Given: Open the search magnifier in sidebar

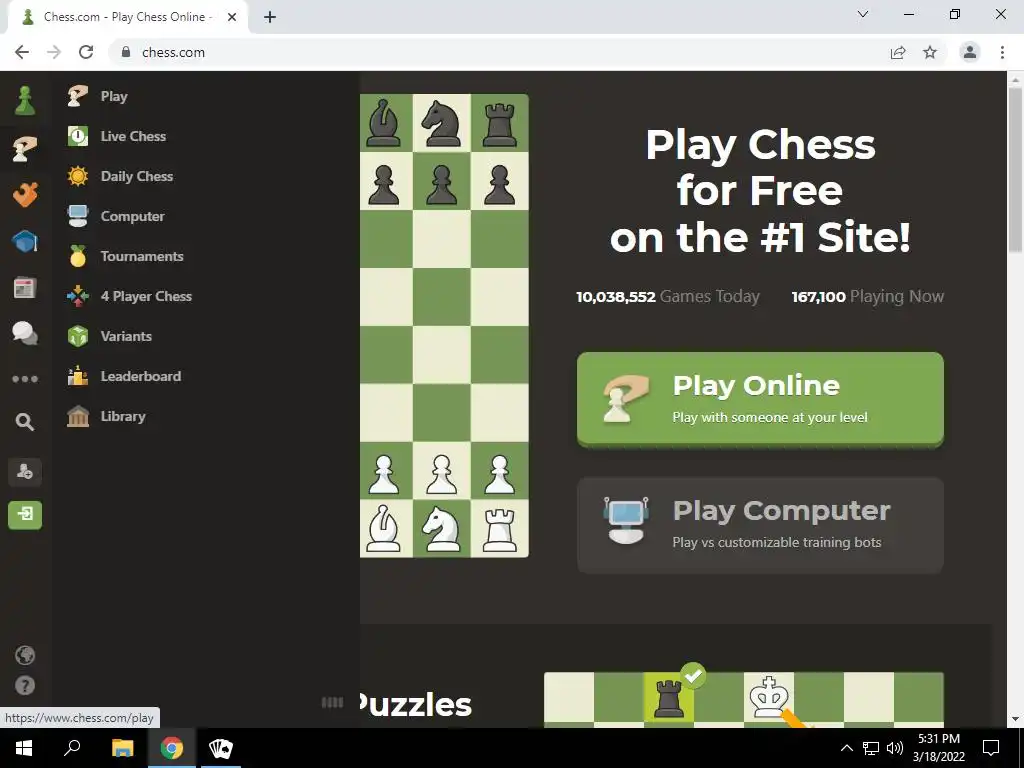Looking at the screenshot, I should (25, 422).
